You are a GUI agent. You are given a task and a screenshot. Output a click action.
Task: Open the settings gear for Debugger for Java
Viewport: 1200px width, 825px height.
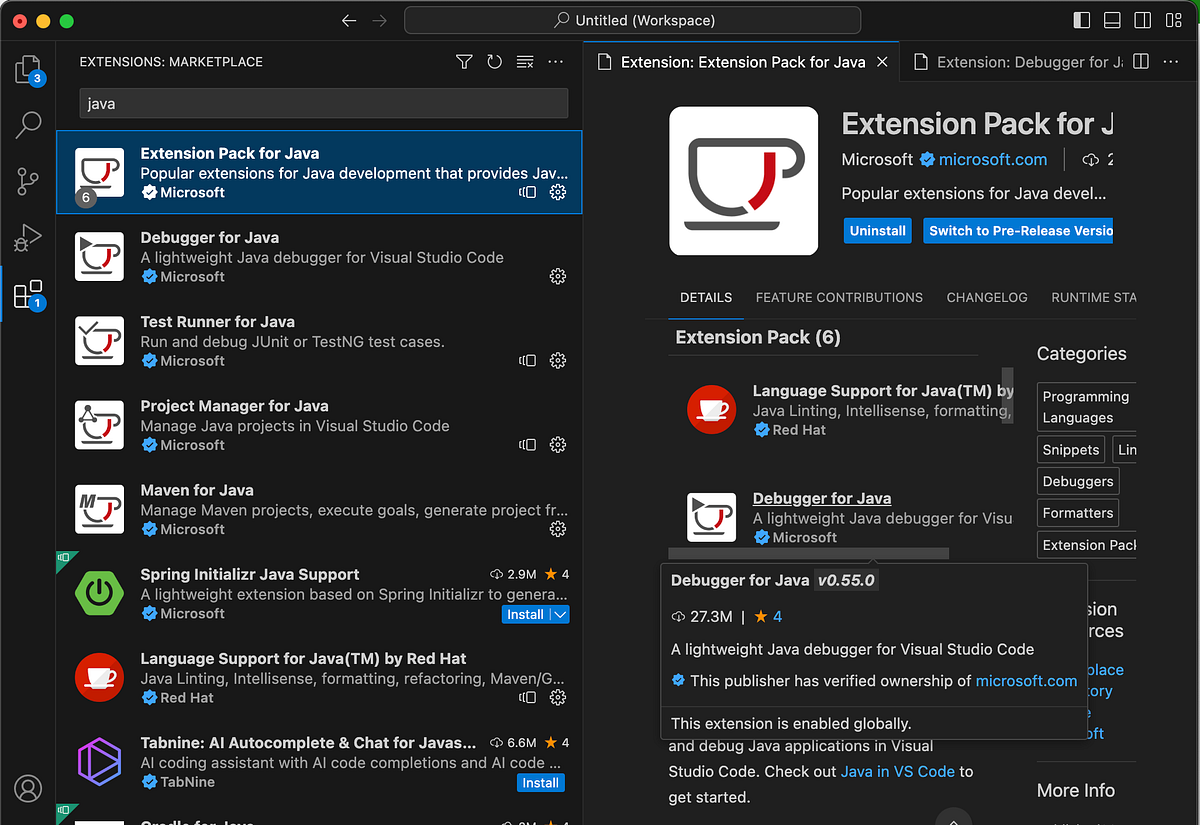557,276
